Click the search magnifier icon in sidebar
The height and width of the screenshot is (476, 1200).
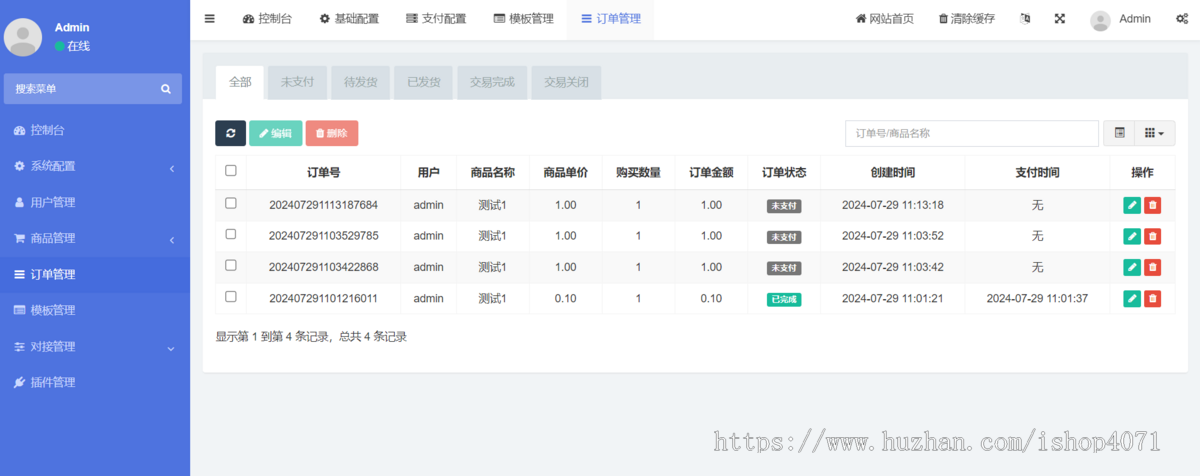166,89
